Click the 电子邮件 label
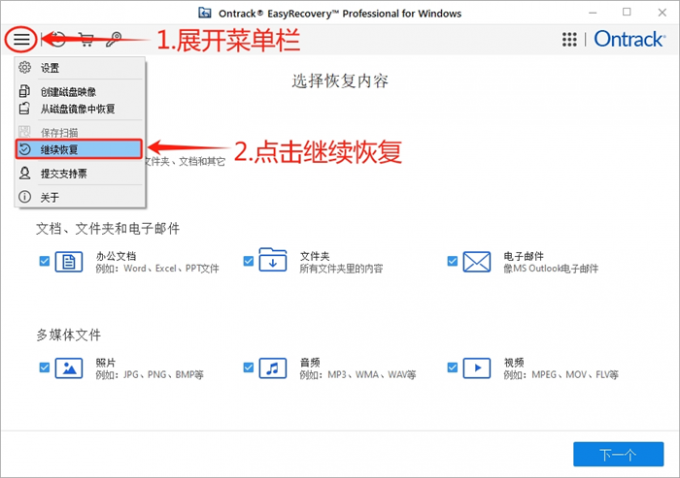The height and width of the screenshot is (478, 680). click(523, 256)
